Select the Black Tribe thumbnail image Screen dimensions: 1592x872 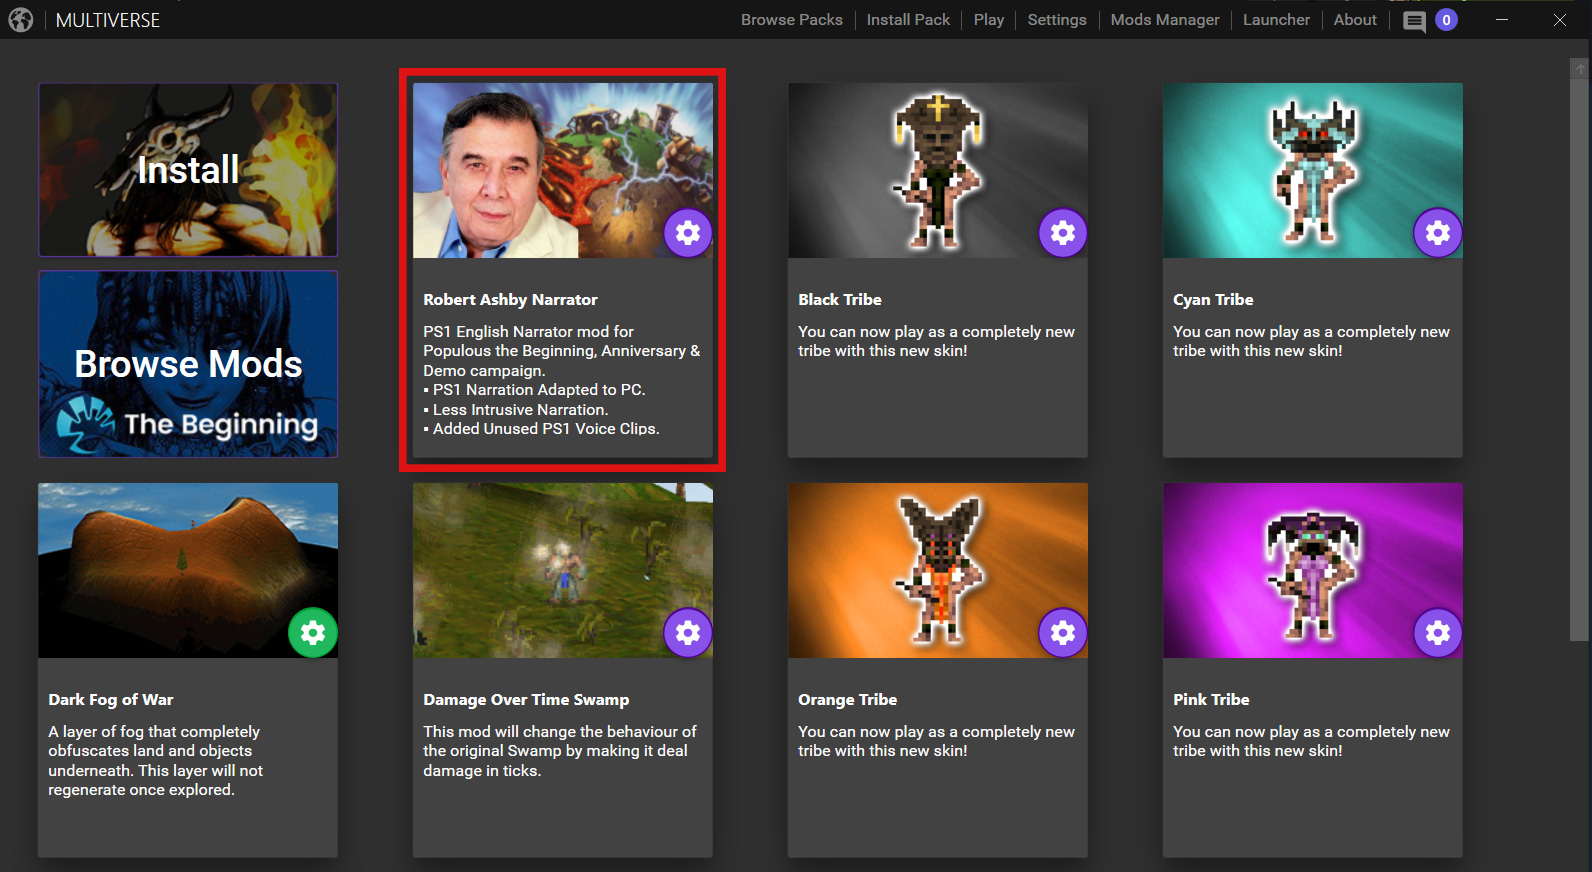[x=938, y=170]
